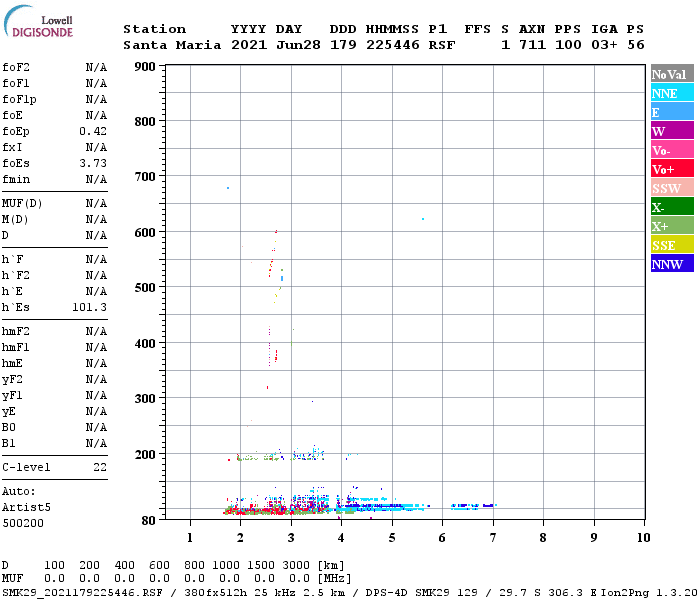The image size is (700, 600).
Task: Select the SSE yellow legend swatch
Action: [672, 245]
